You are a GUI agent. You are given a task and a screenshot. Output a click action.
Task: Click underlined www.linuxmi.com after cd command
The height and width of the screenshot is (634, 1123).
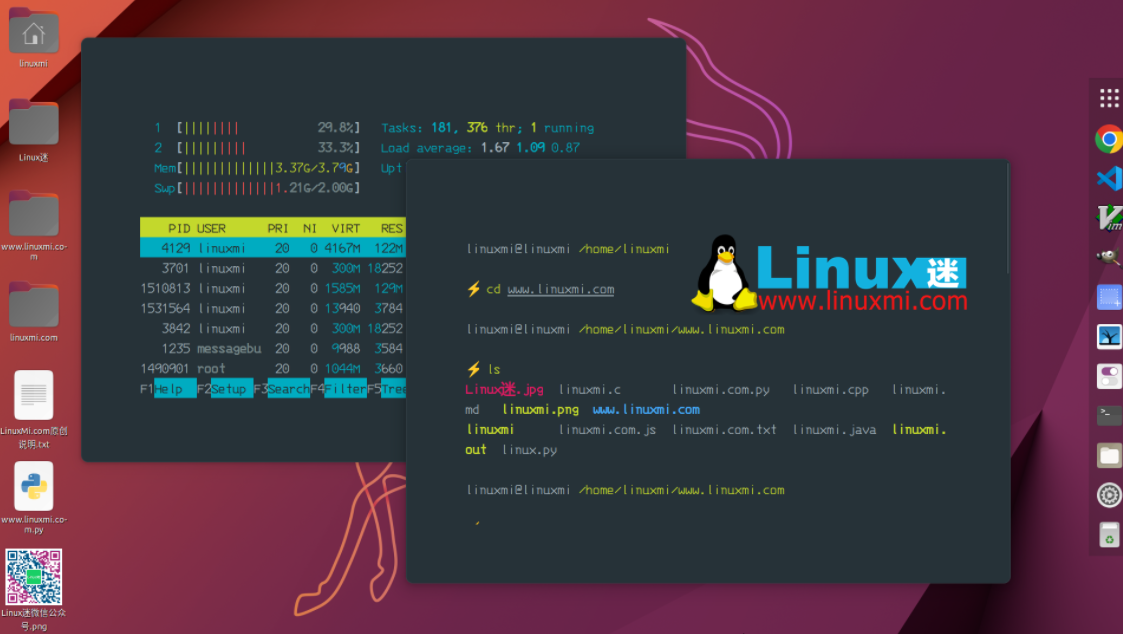pos(561,289)
